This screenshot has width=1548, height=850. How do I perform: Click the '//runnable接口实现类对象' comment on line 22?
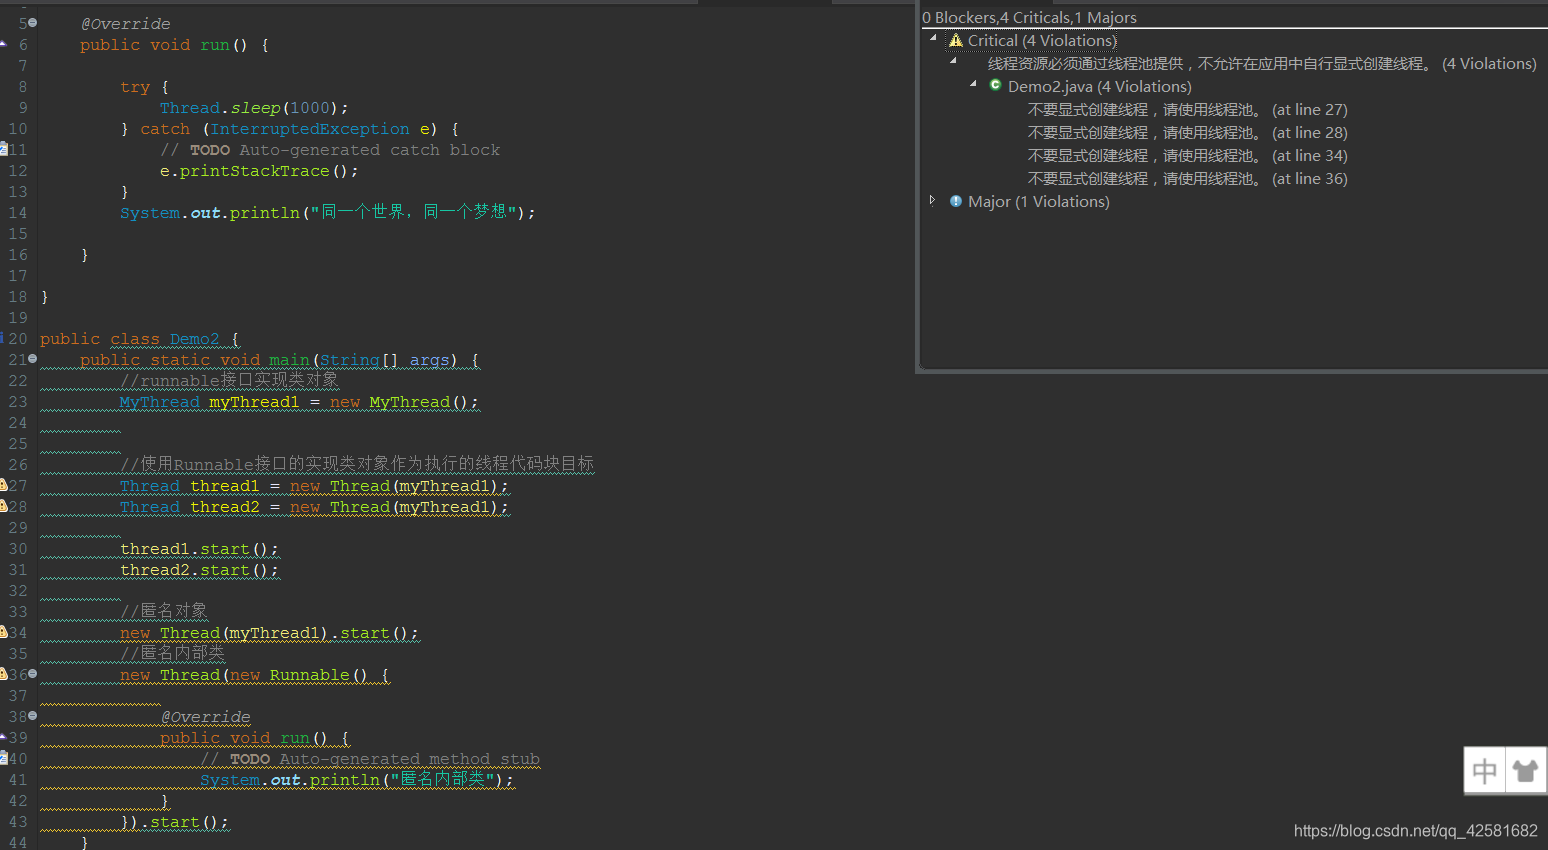click(229, 381)
